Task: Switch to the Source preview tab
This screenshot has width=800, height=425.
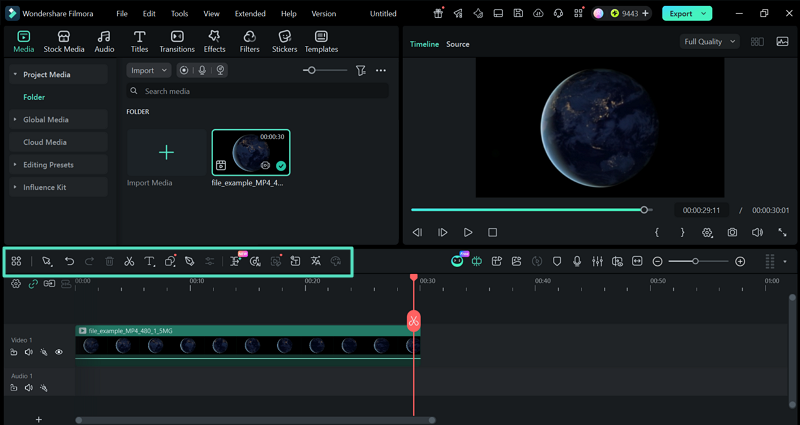Action: click(458, 44)
